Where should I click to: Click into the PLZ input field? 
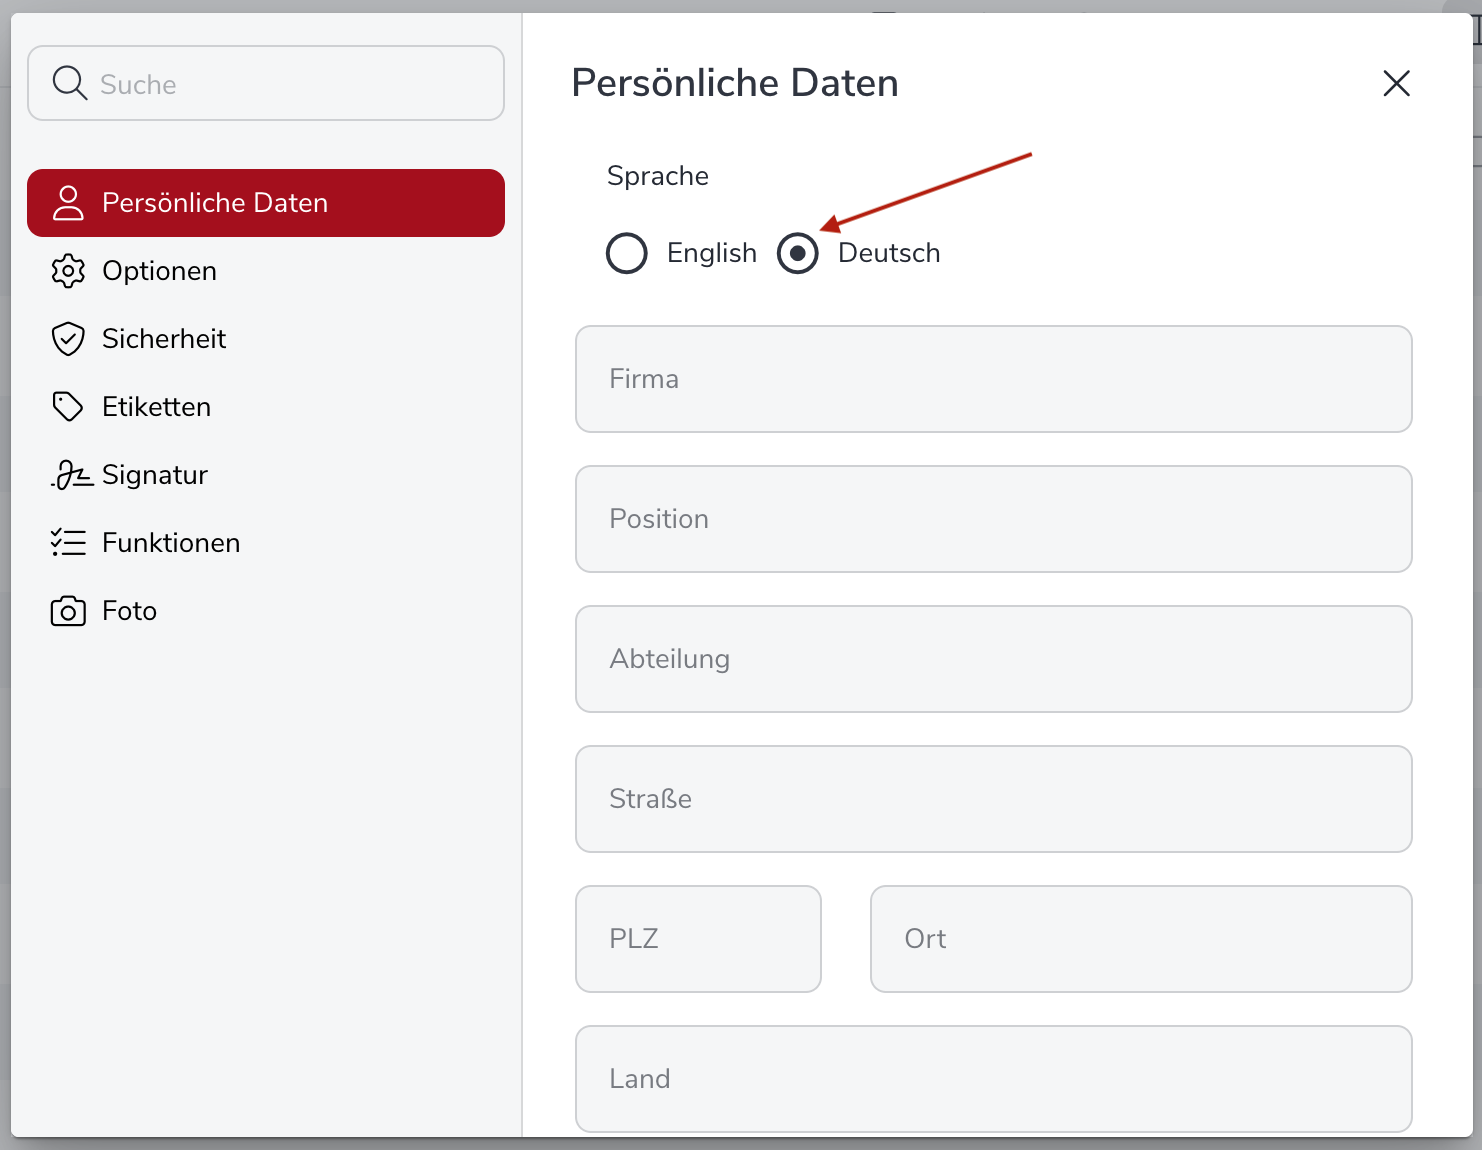[698, 939]
